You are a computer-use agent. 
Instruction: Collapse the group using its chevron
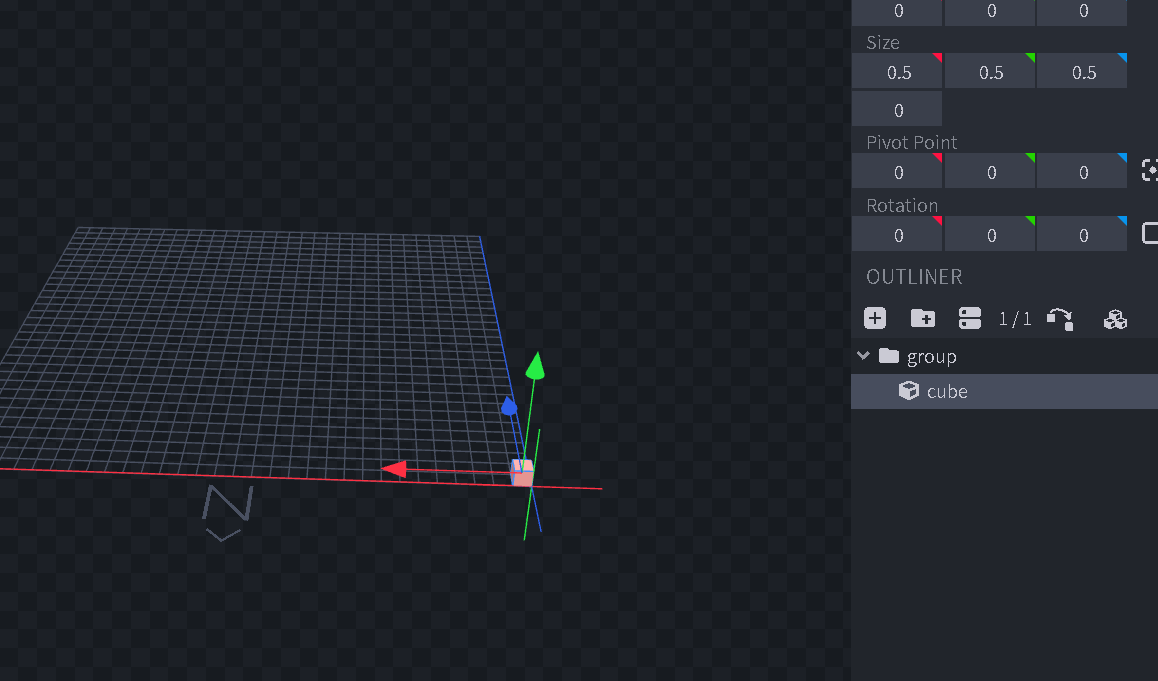(x=863, y=355)
